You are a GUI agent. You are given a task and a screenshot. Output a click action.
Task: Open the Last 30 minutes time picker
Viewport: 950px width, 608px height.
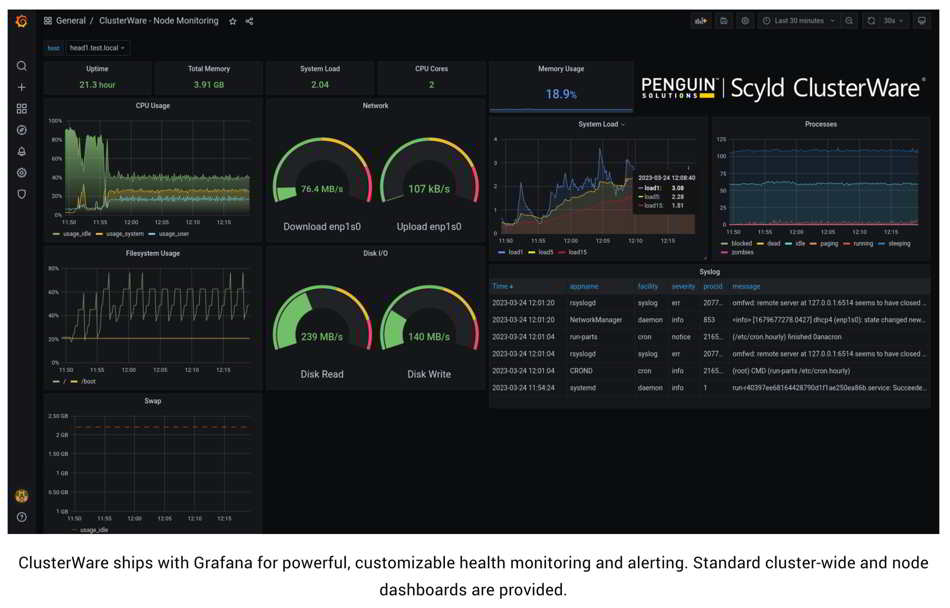798,21
